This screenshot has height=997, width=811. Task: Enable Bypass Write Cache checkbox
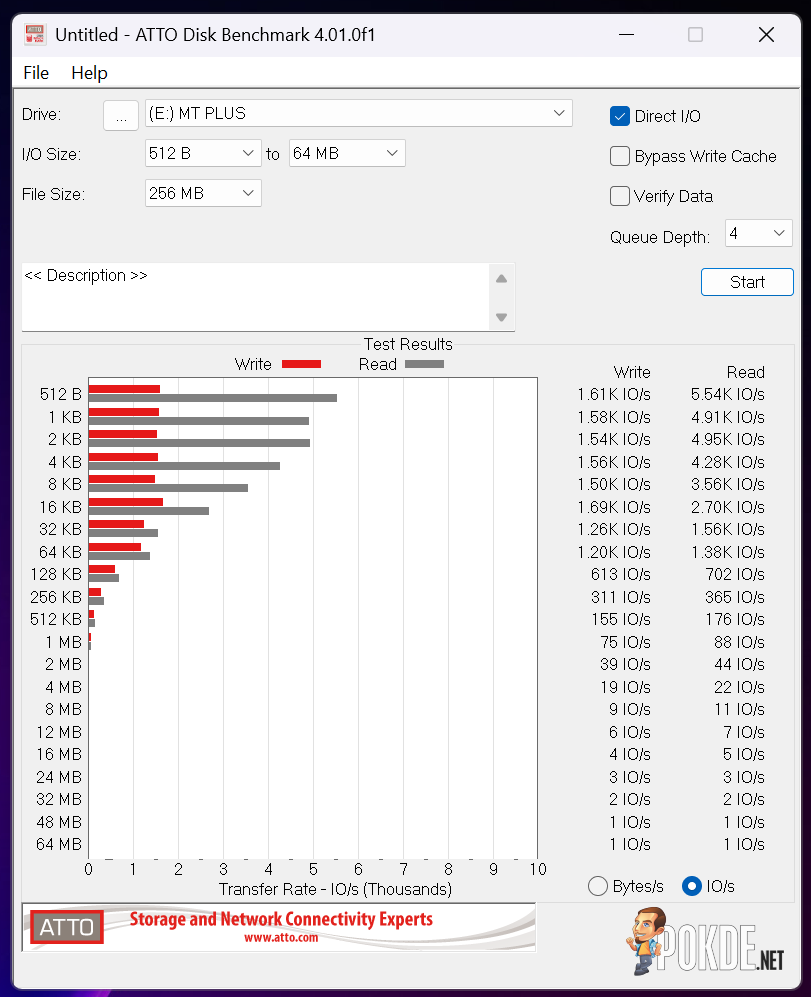620,156
